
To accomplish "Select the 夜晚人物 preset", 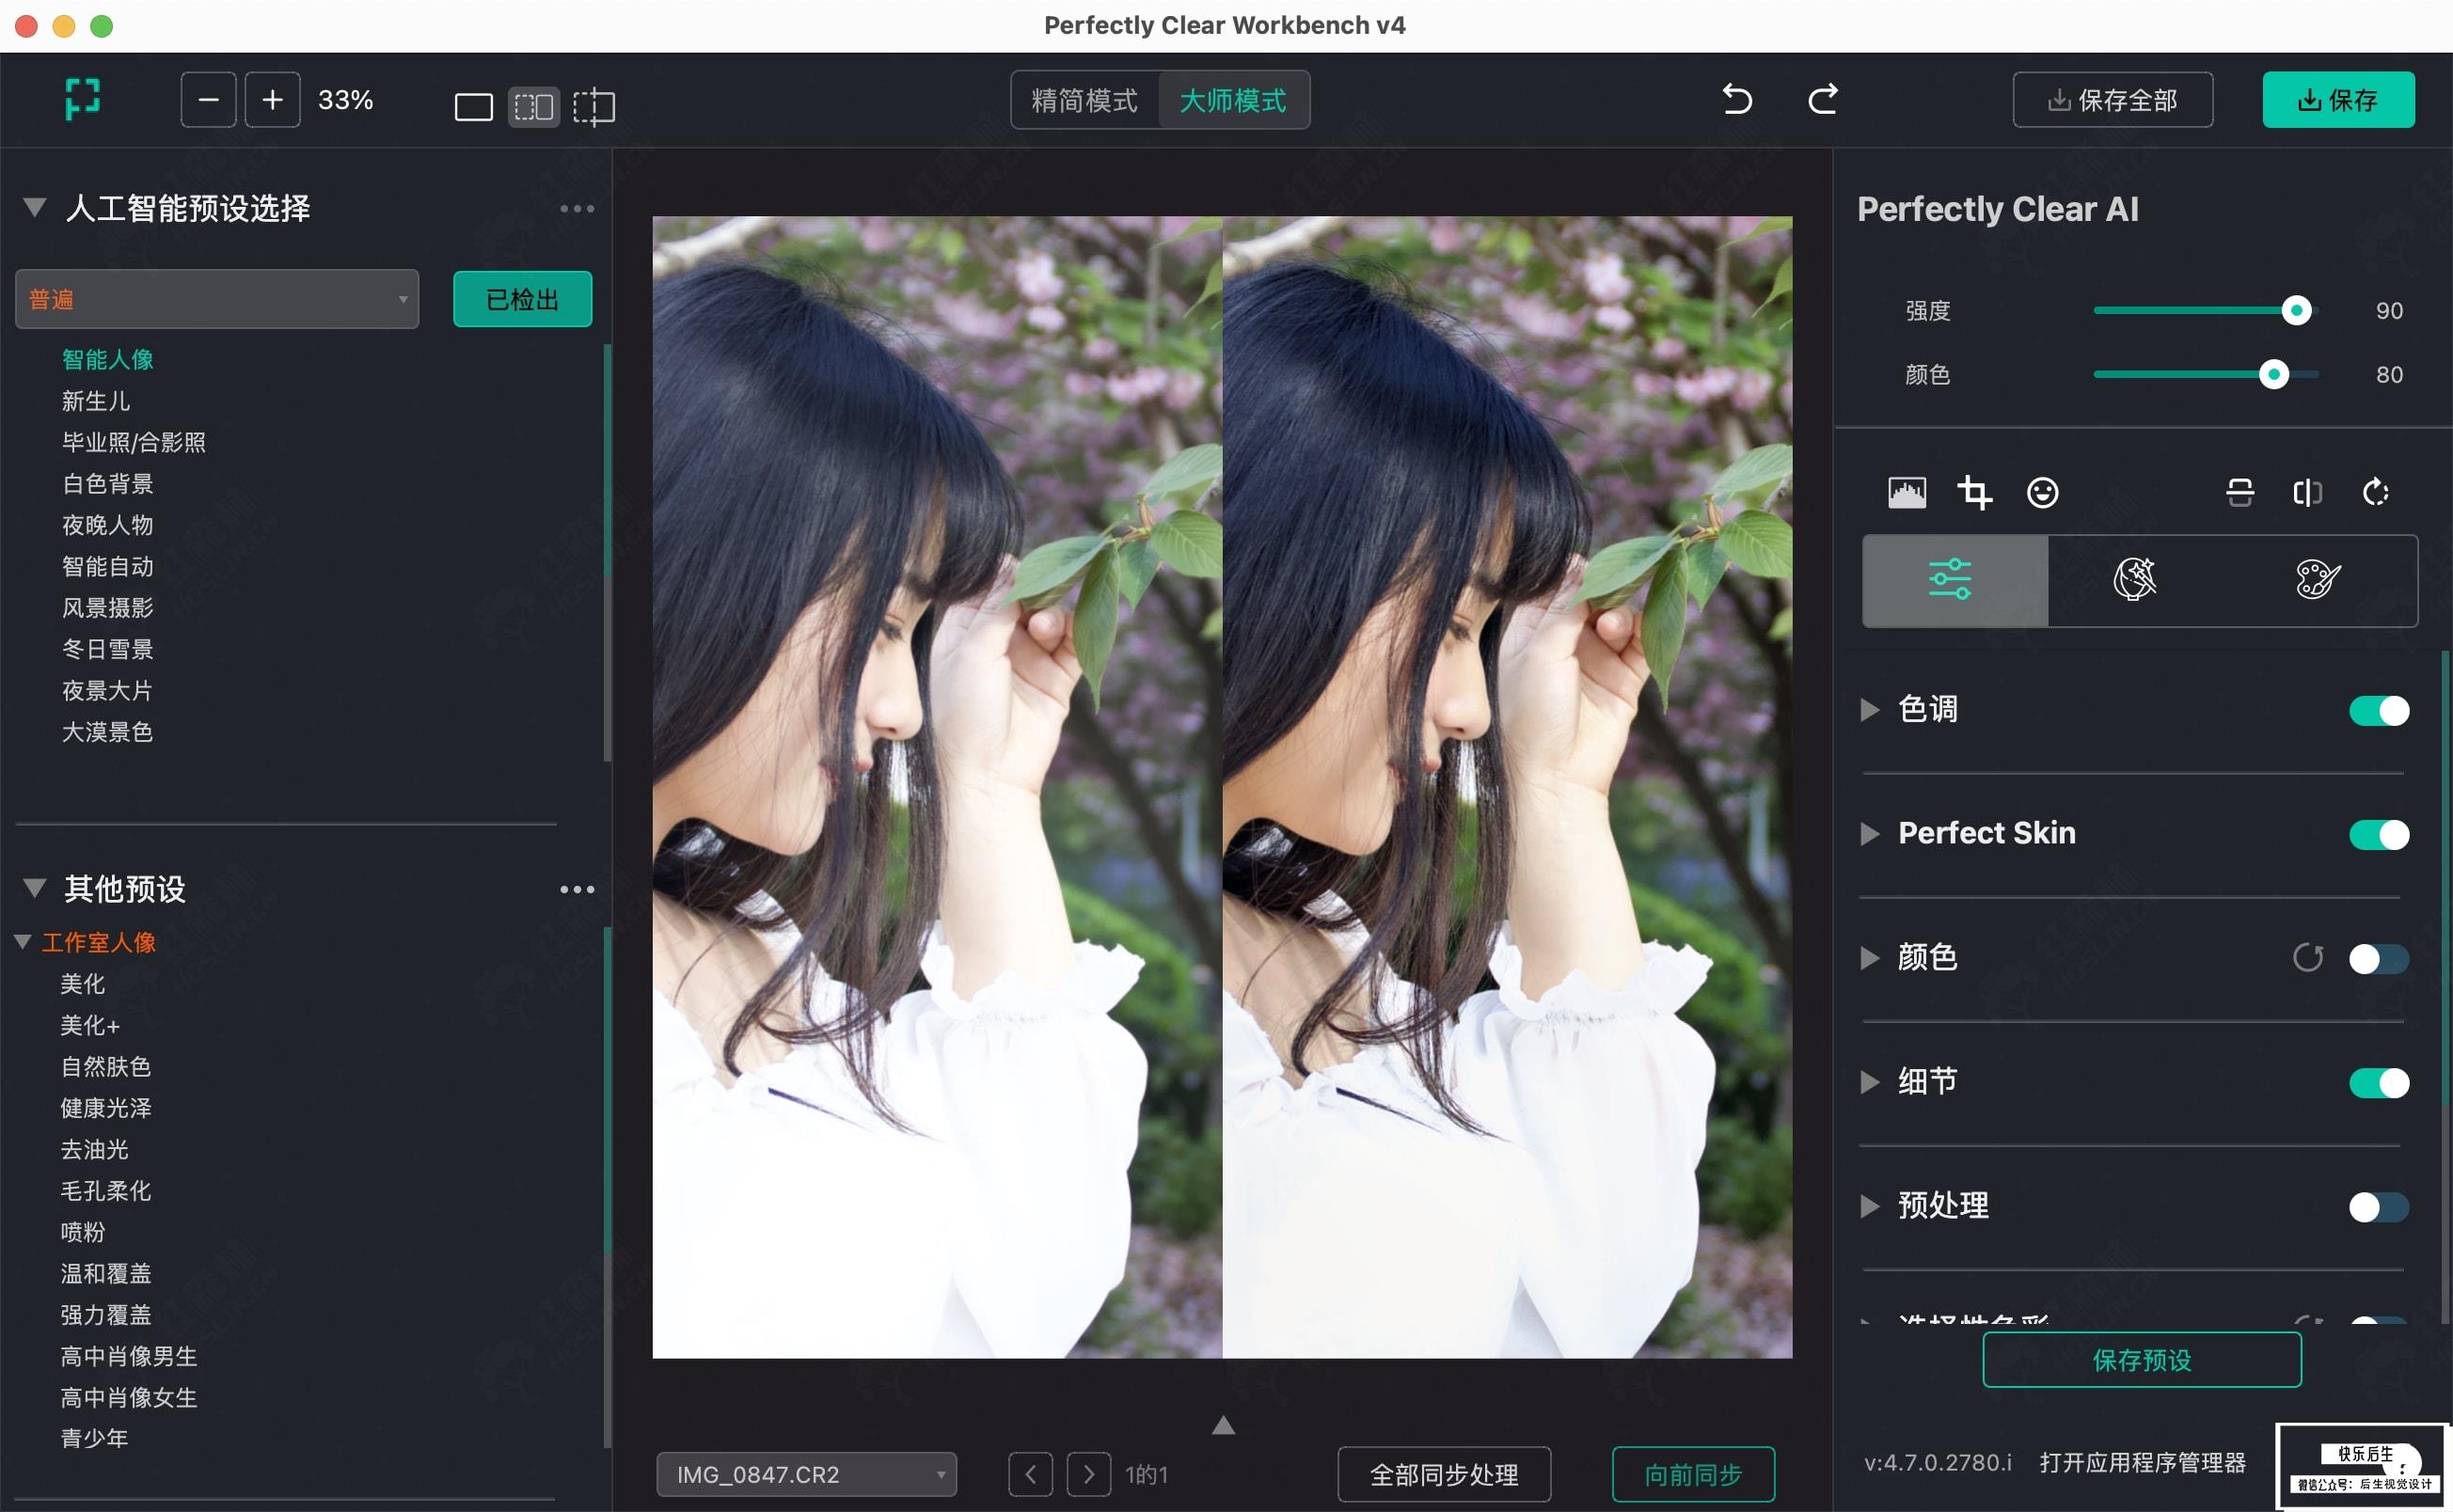I will [x=108, y=525].
